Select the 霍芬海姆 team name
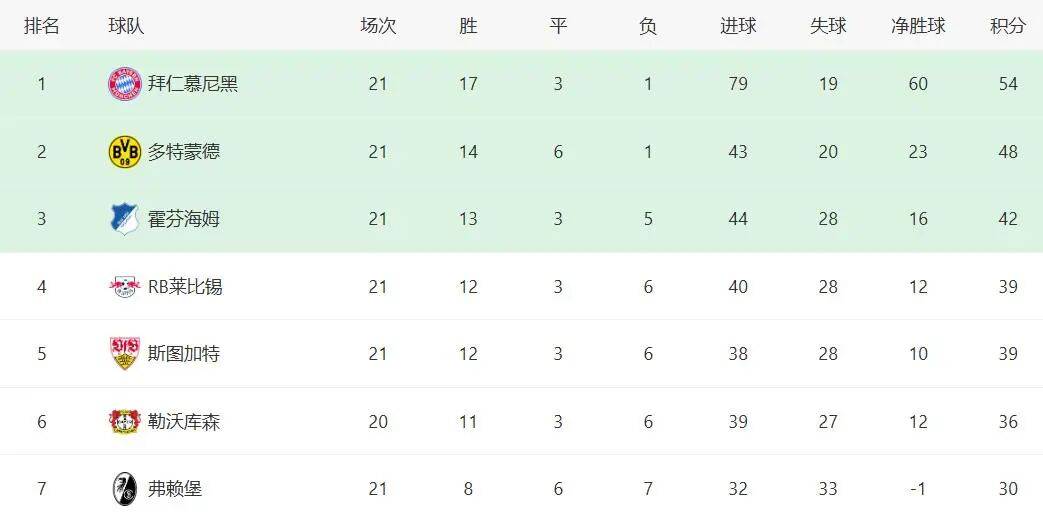 click(x=184, y=219)
